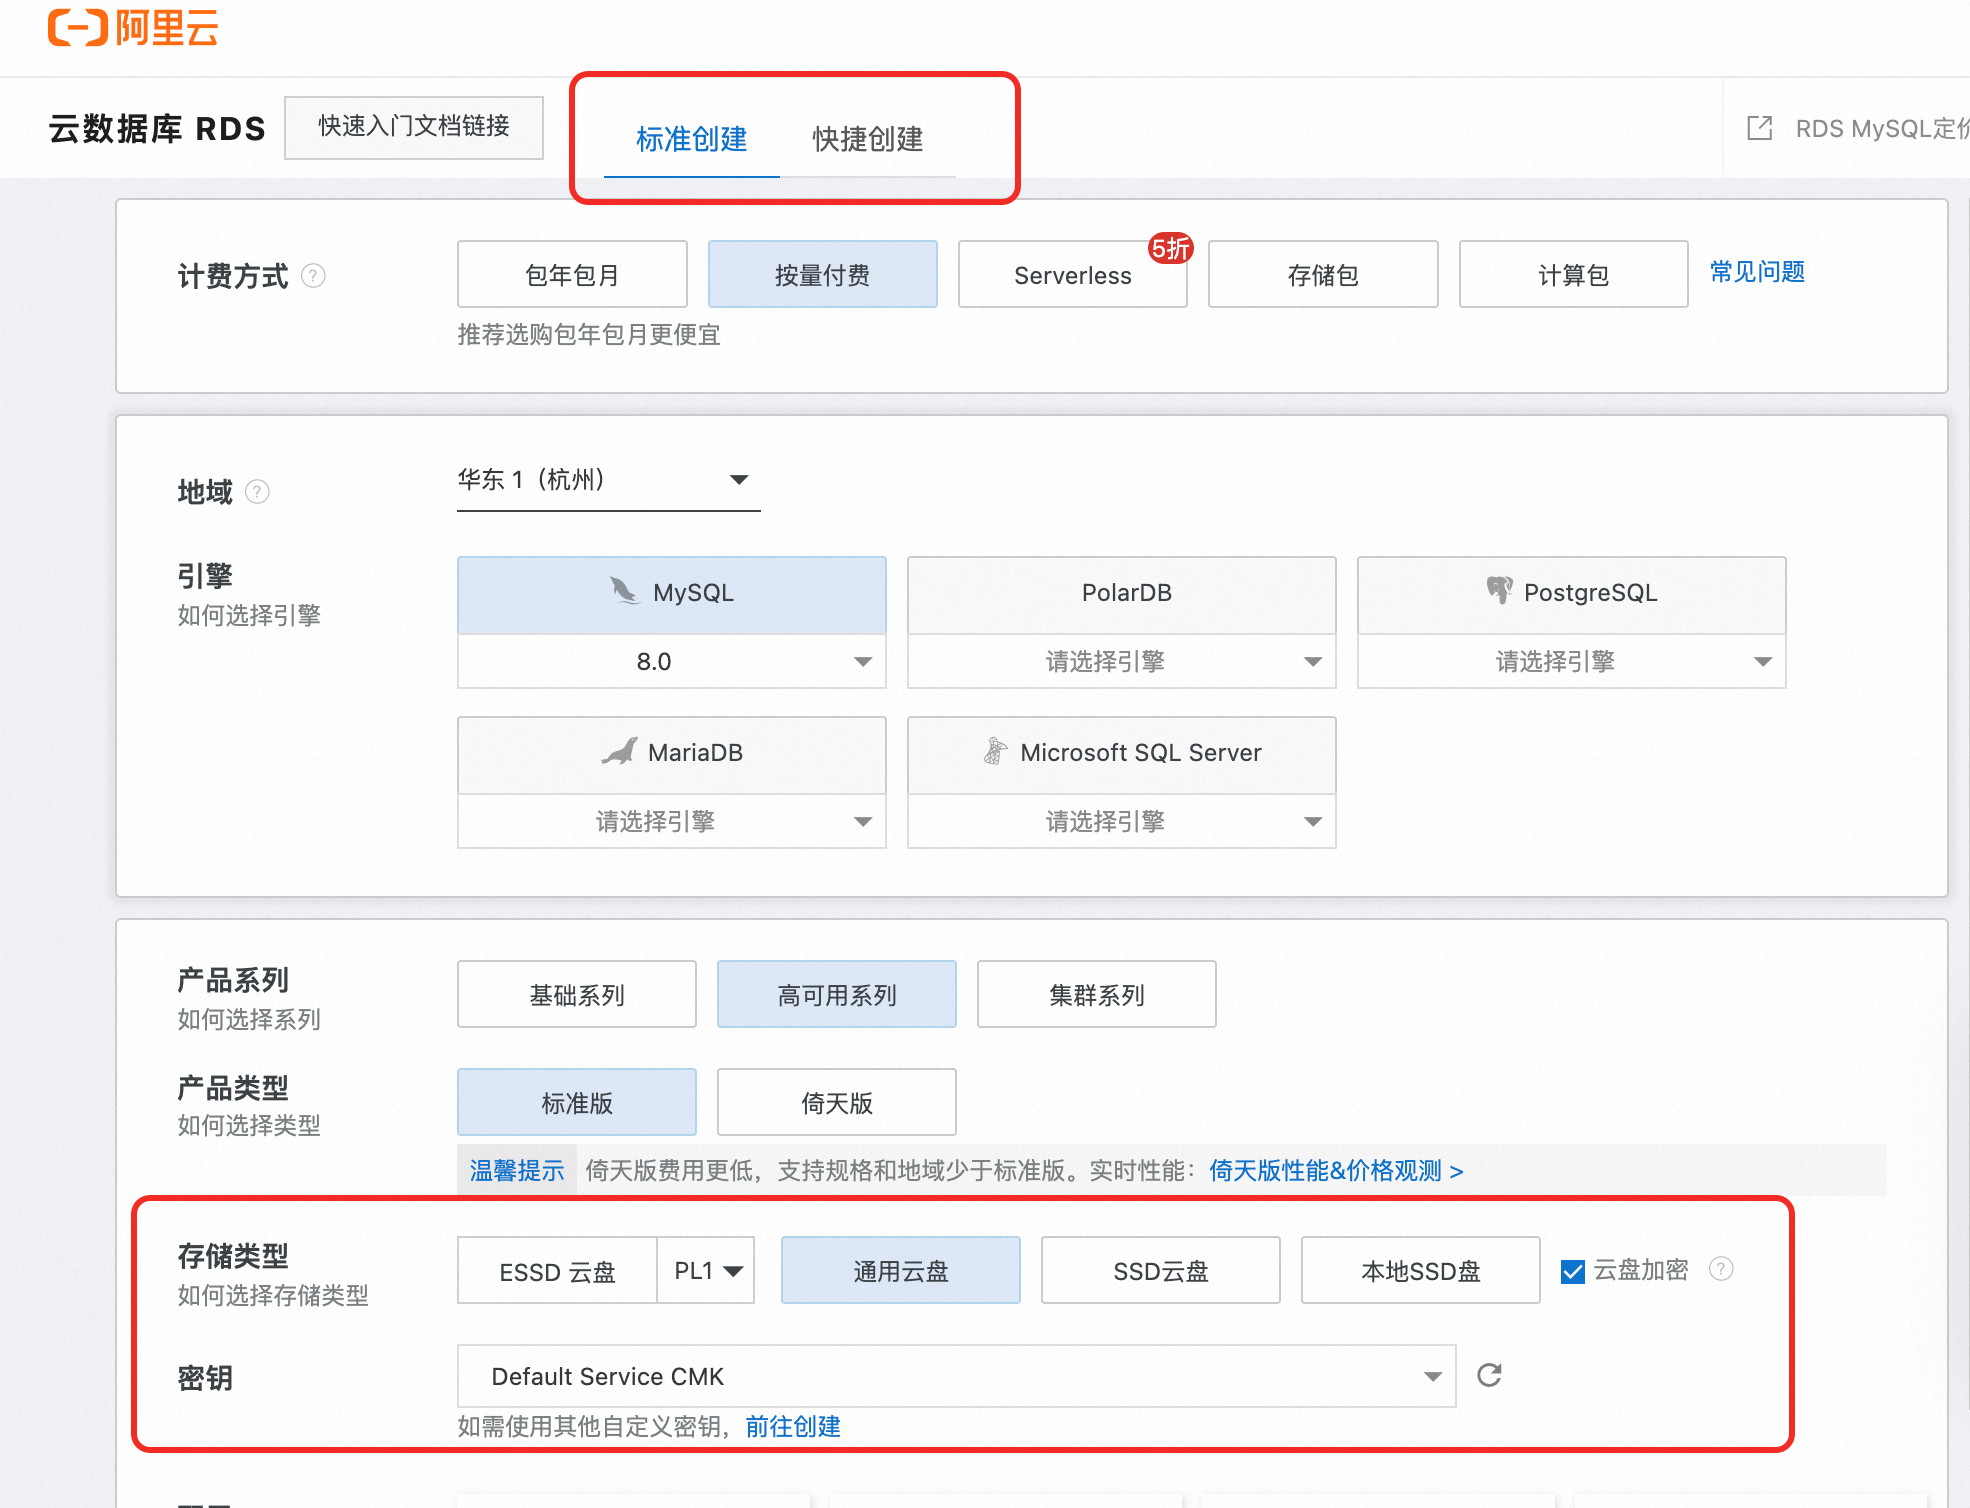Click the MySQL dolphin icon
This screenshot has width=1970, height=1508.
(625, 591)
